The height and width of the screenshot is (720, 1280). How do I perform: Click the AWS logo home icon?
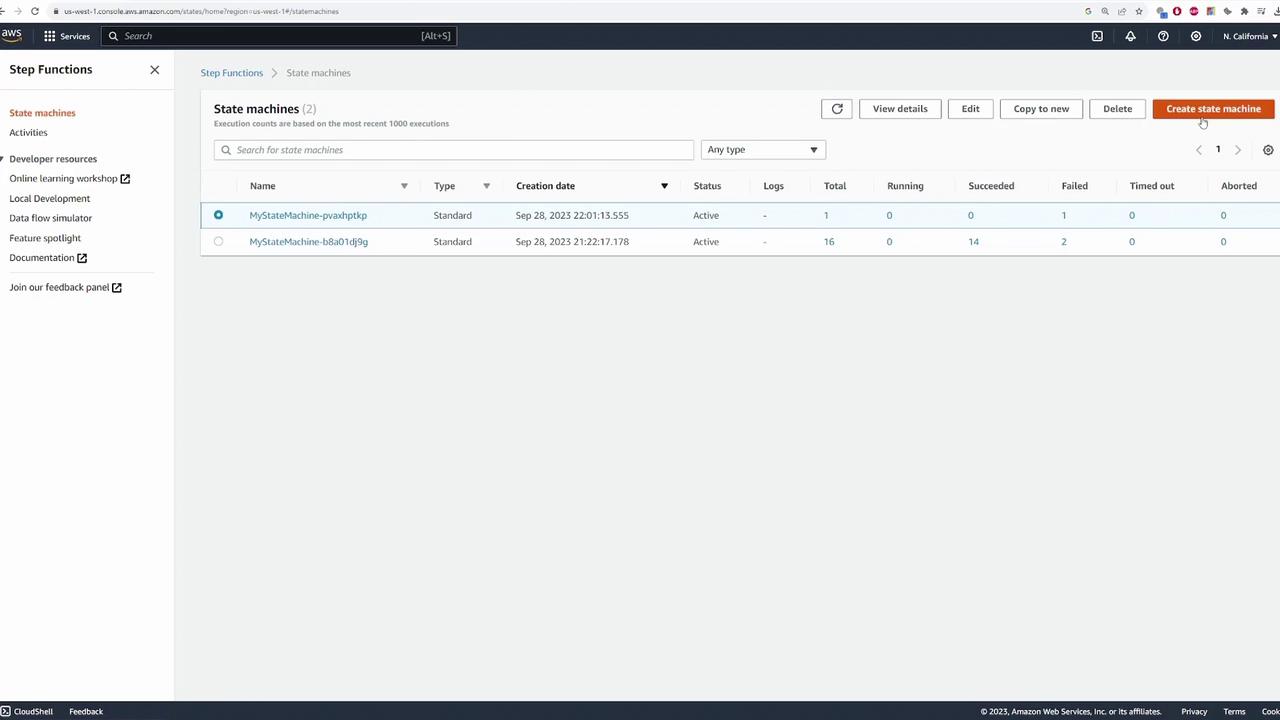pyautogui.click(x=12, y=35)
